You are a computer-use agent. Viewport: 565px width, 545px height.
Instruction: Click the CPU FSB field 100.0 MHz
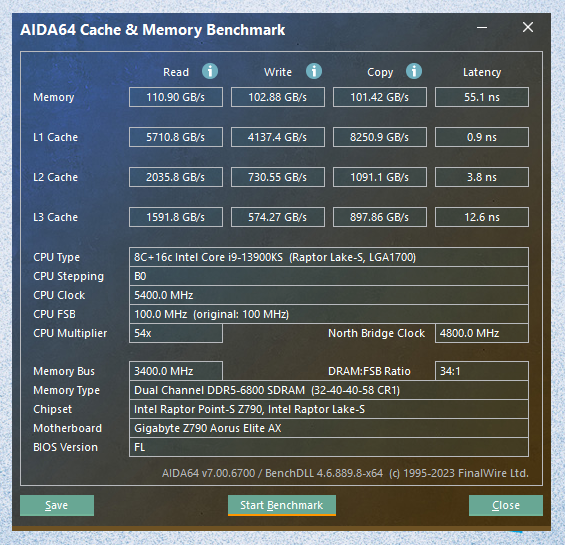pyautogui.click(x=329, y=314)
